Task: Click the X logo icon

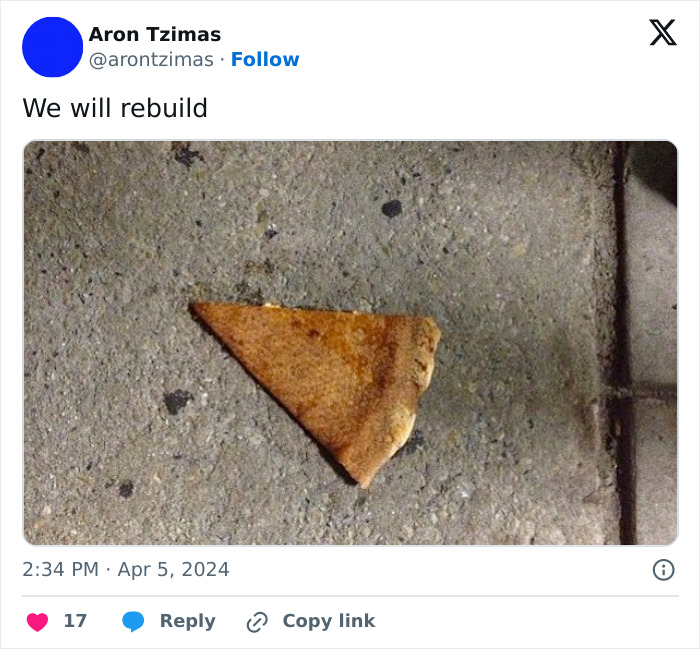Action: (x=662, y=33)
